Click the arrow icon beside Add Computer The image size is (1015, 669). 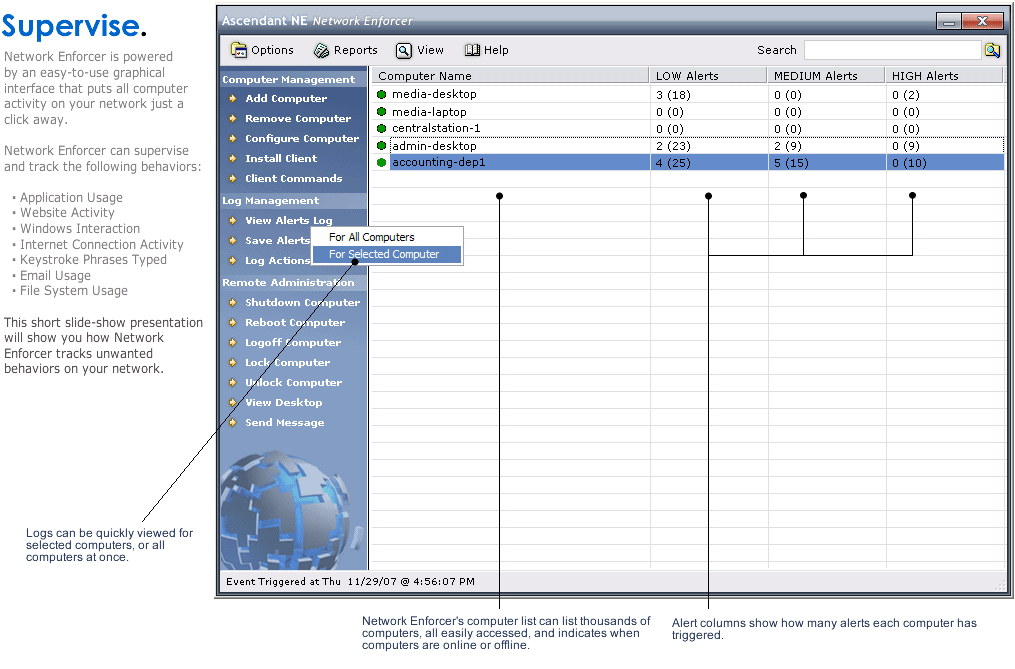[233, 98]
